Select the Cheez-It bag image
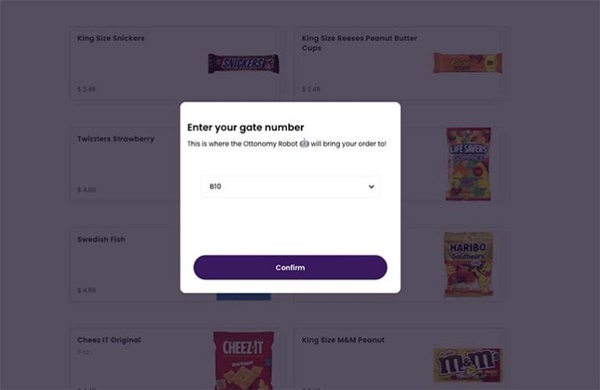The width and height of the screenshot is (600, 390). tap(243, 360)
